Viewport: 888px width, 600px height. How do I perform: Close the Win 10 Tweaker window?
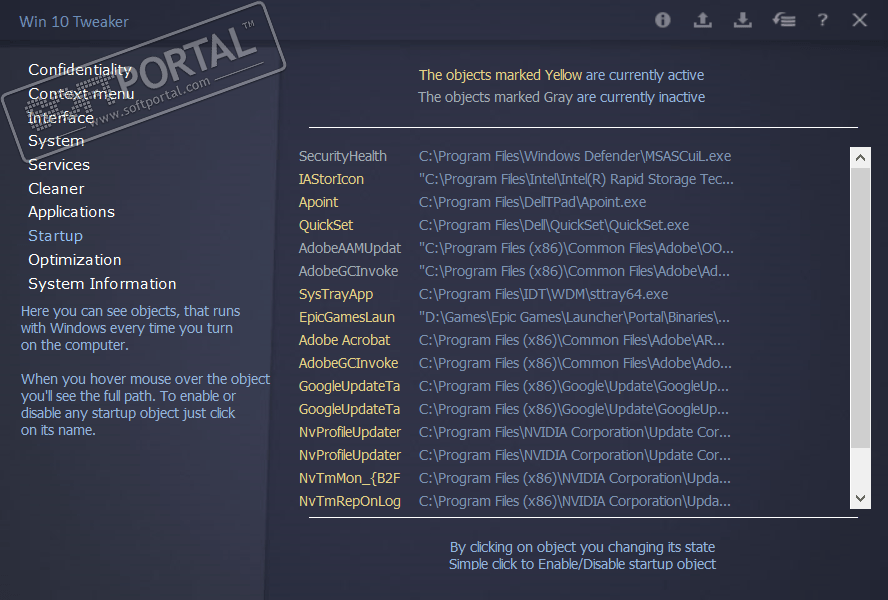[x=859, y=20]
